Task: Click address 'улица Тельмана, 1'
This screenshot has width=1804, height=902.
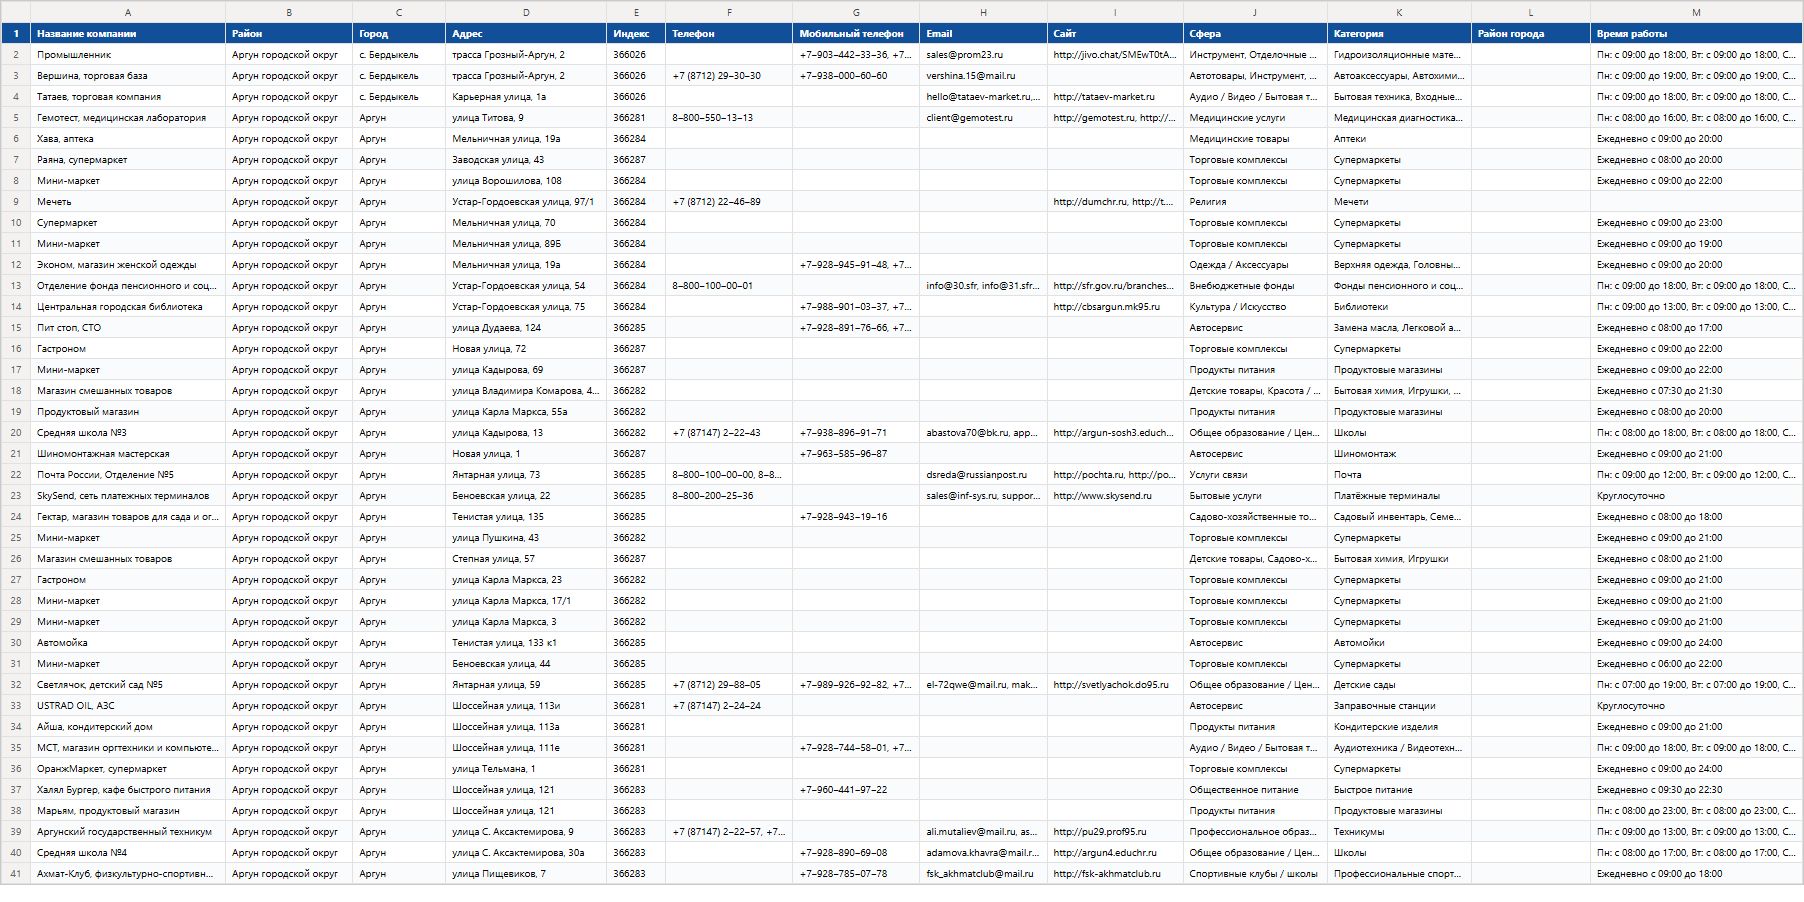Action: click(x=526, y=768)
